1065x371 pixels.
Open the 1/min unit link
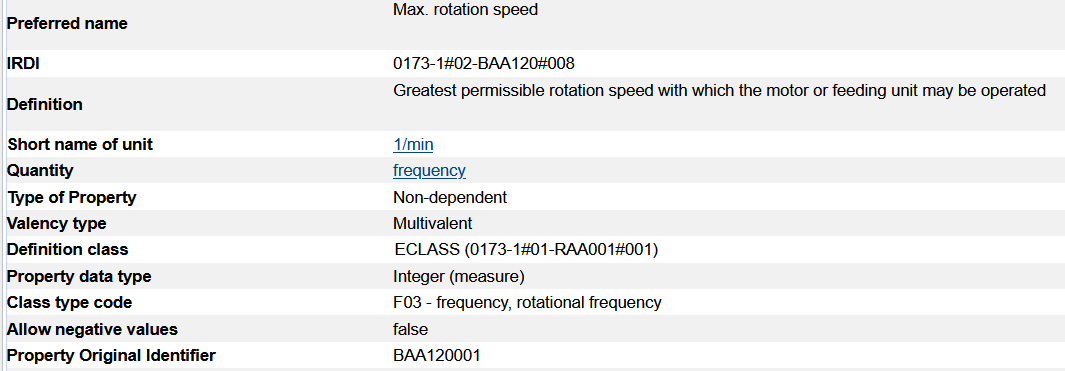tap(413, 145)
